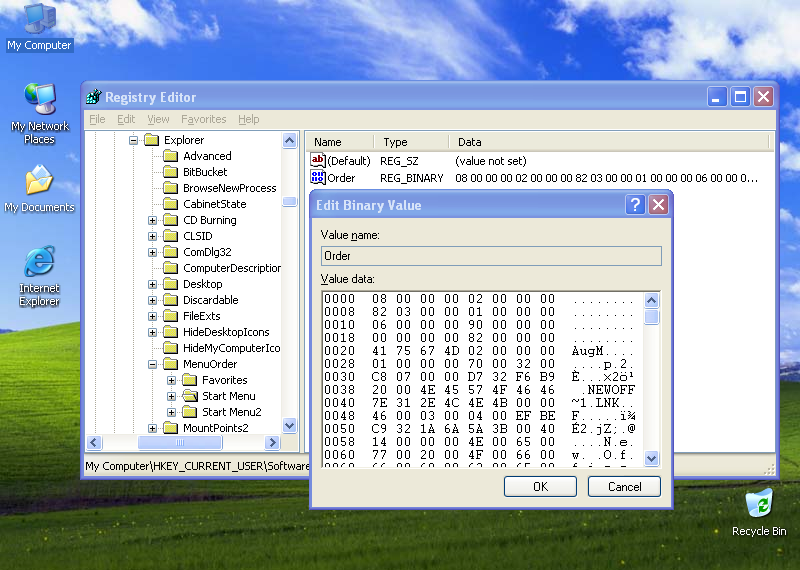Viewport: 800px width, 570px height.
Task: Click the Name column header
Action: pyautogui.click(x=340, y=142)
